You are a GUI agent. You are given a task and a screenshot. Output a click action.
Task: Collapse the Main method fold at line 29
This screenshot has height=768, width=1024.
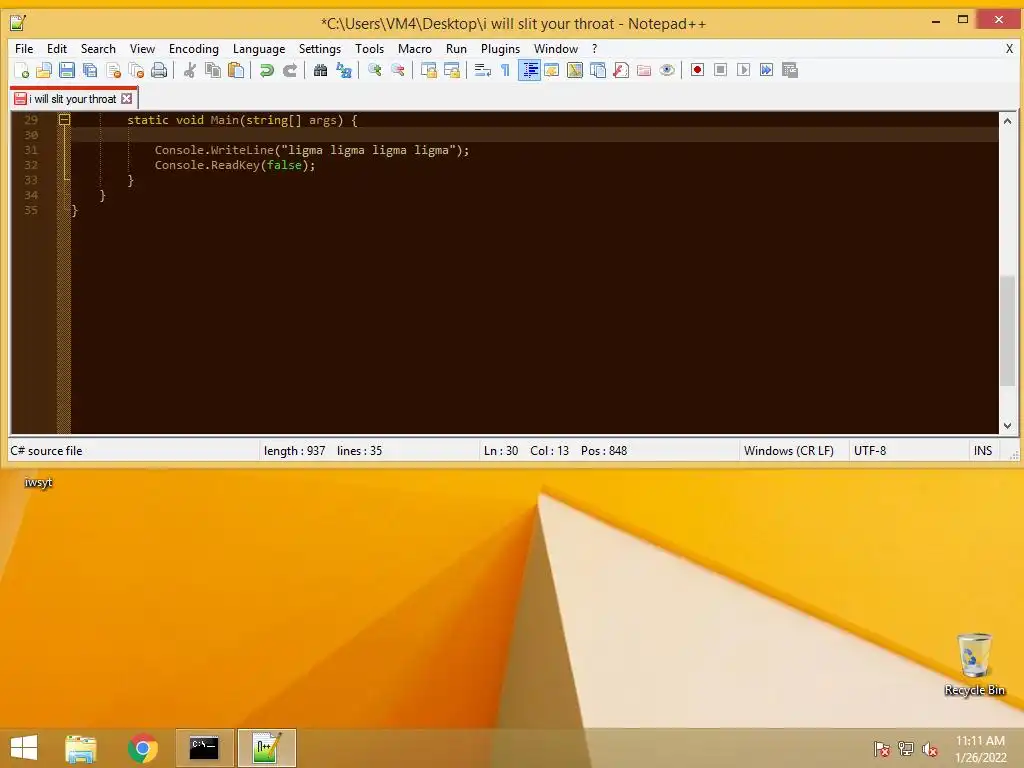64,120
